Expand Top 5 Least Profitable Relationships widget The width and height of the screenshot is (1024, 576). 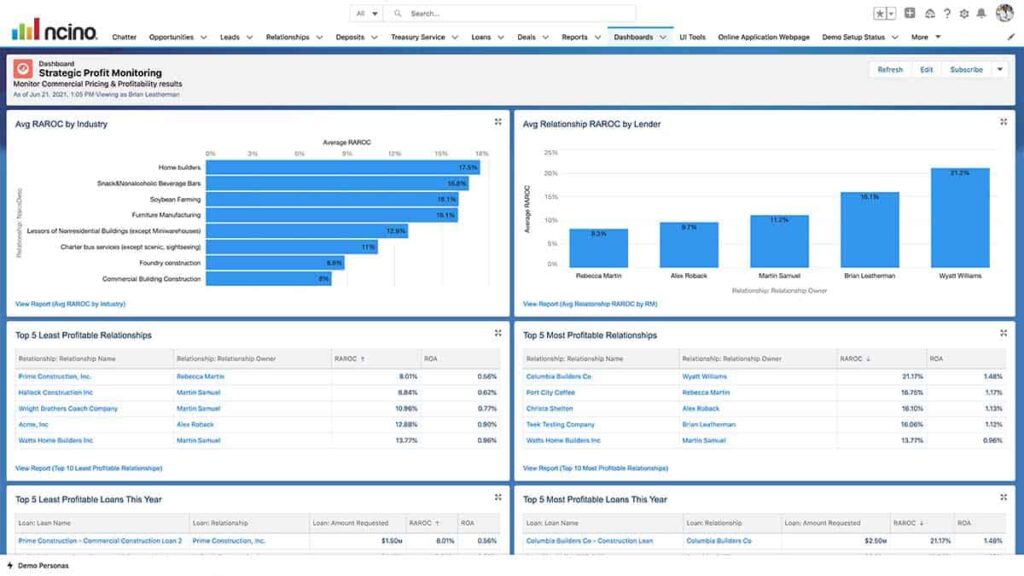click(x=498, y=333)
